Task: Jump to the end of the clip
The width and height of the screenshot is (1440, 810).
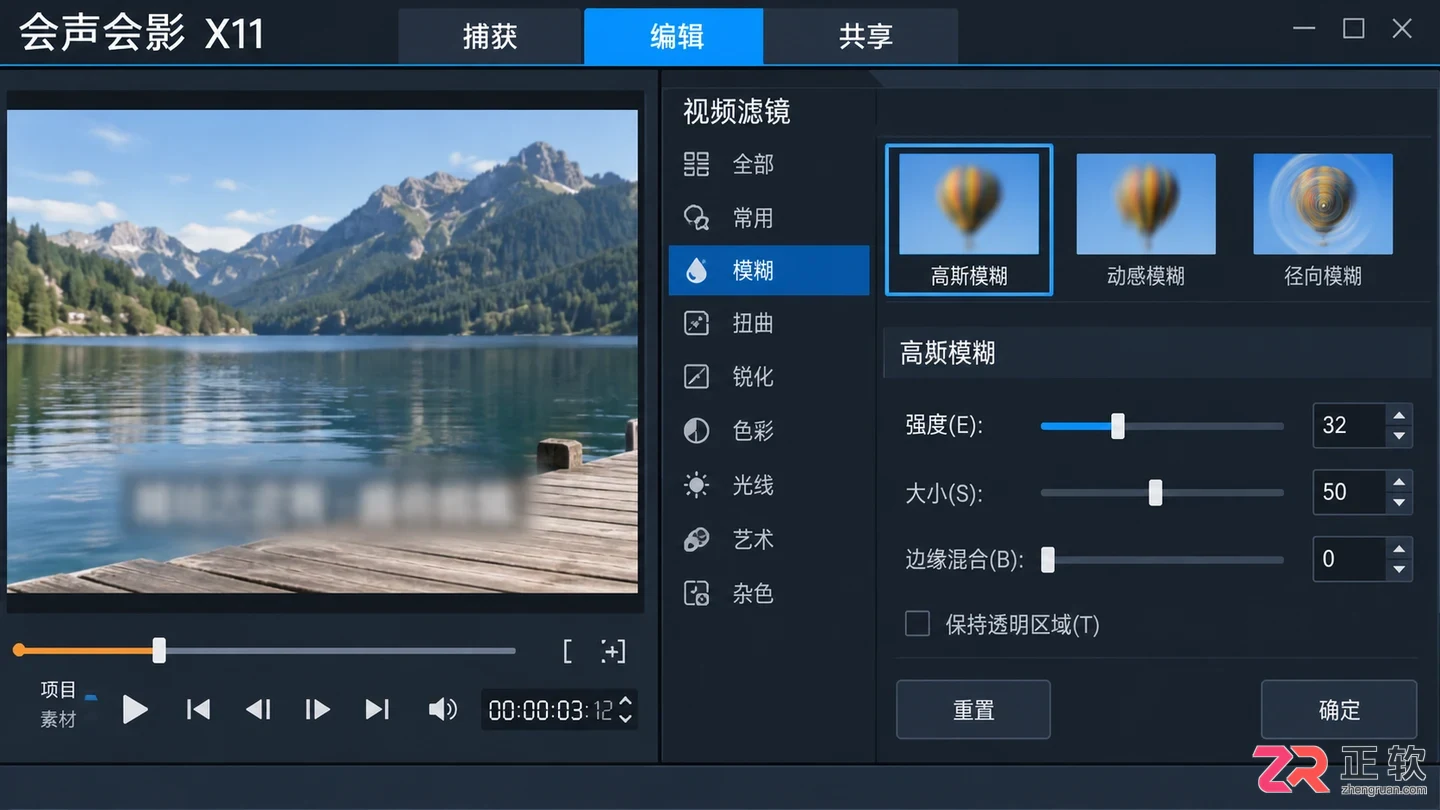Action: point(377,710)
